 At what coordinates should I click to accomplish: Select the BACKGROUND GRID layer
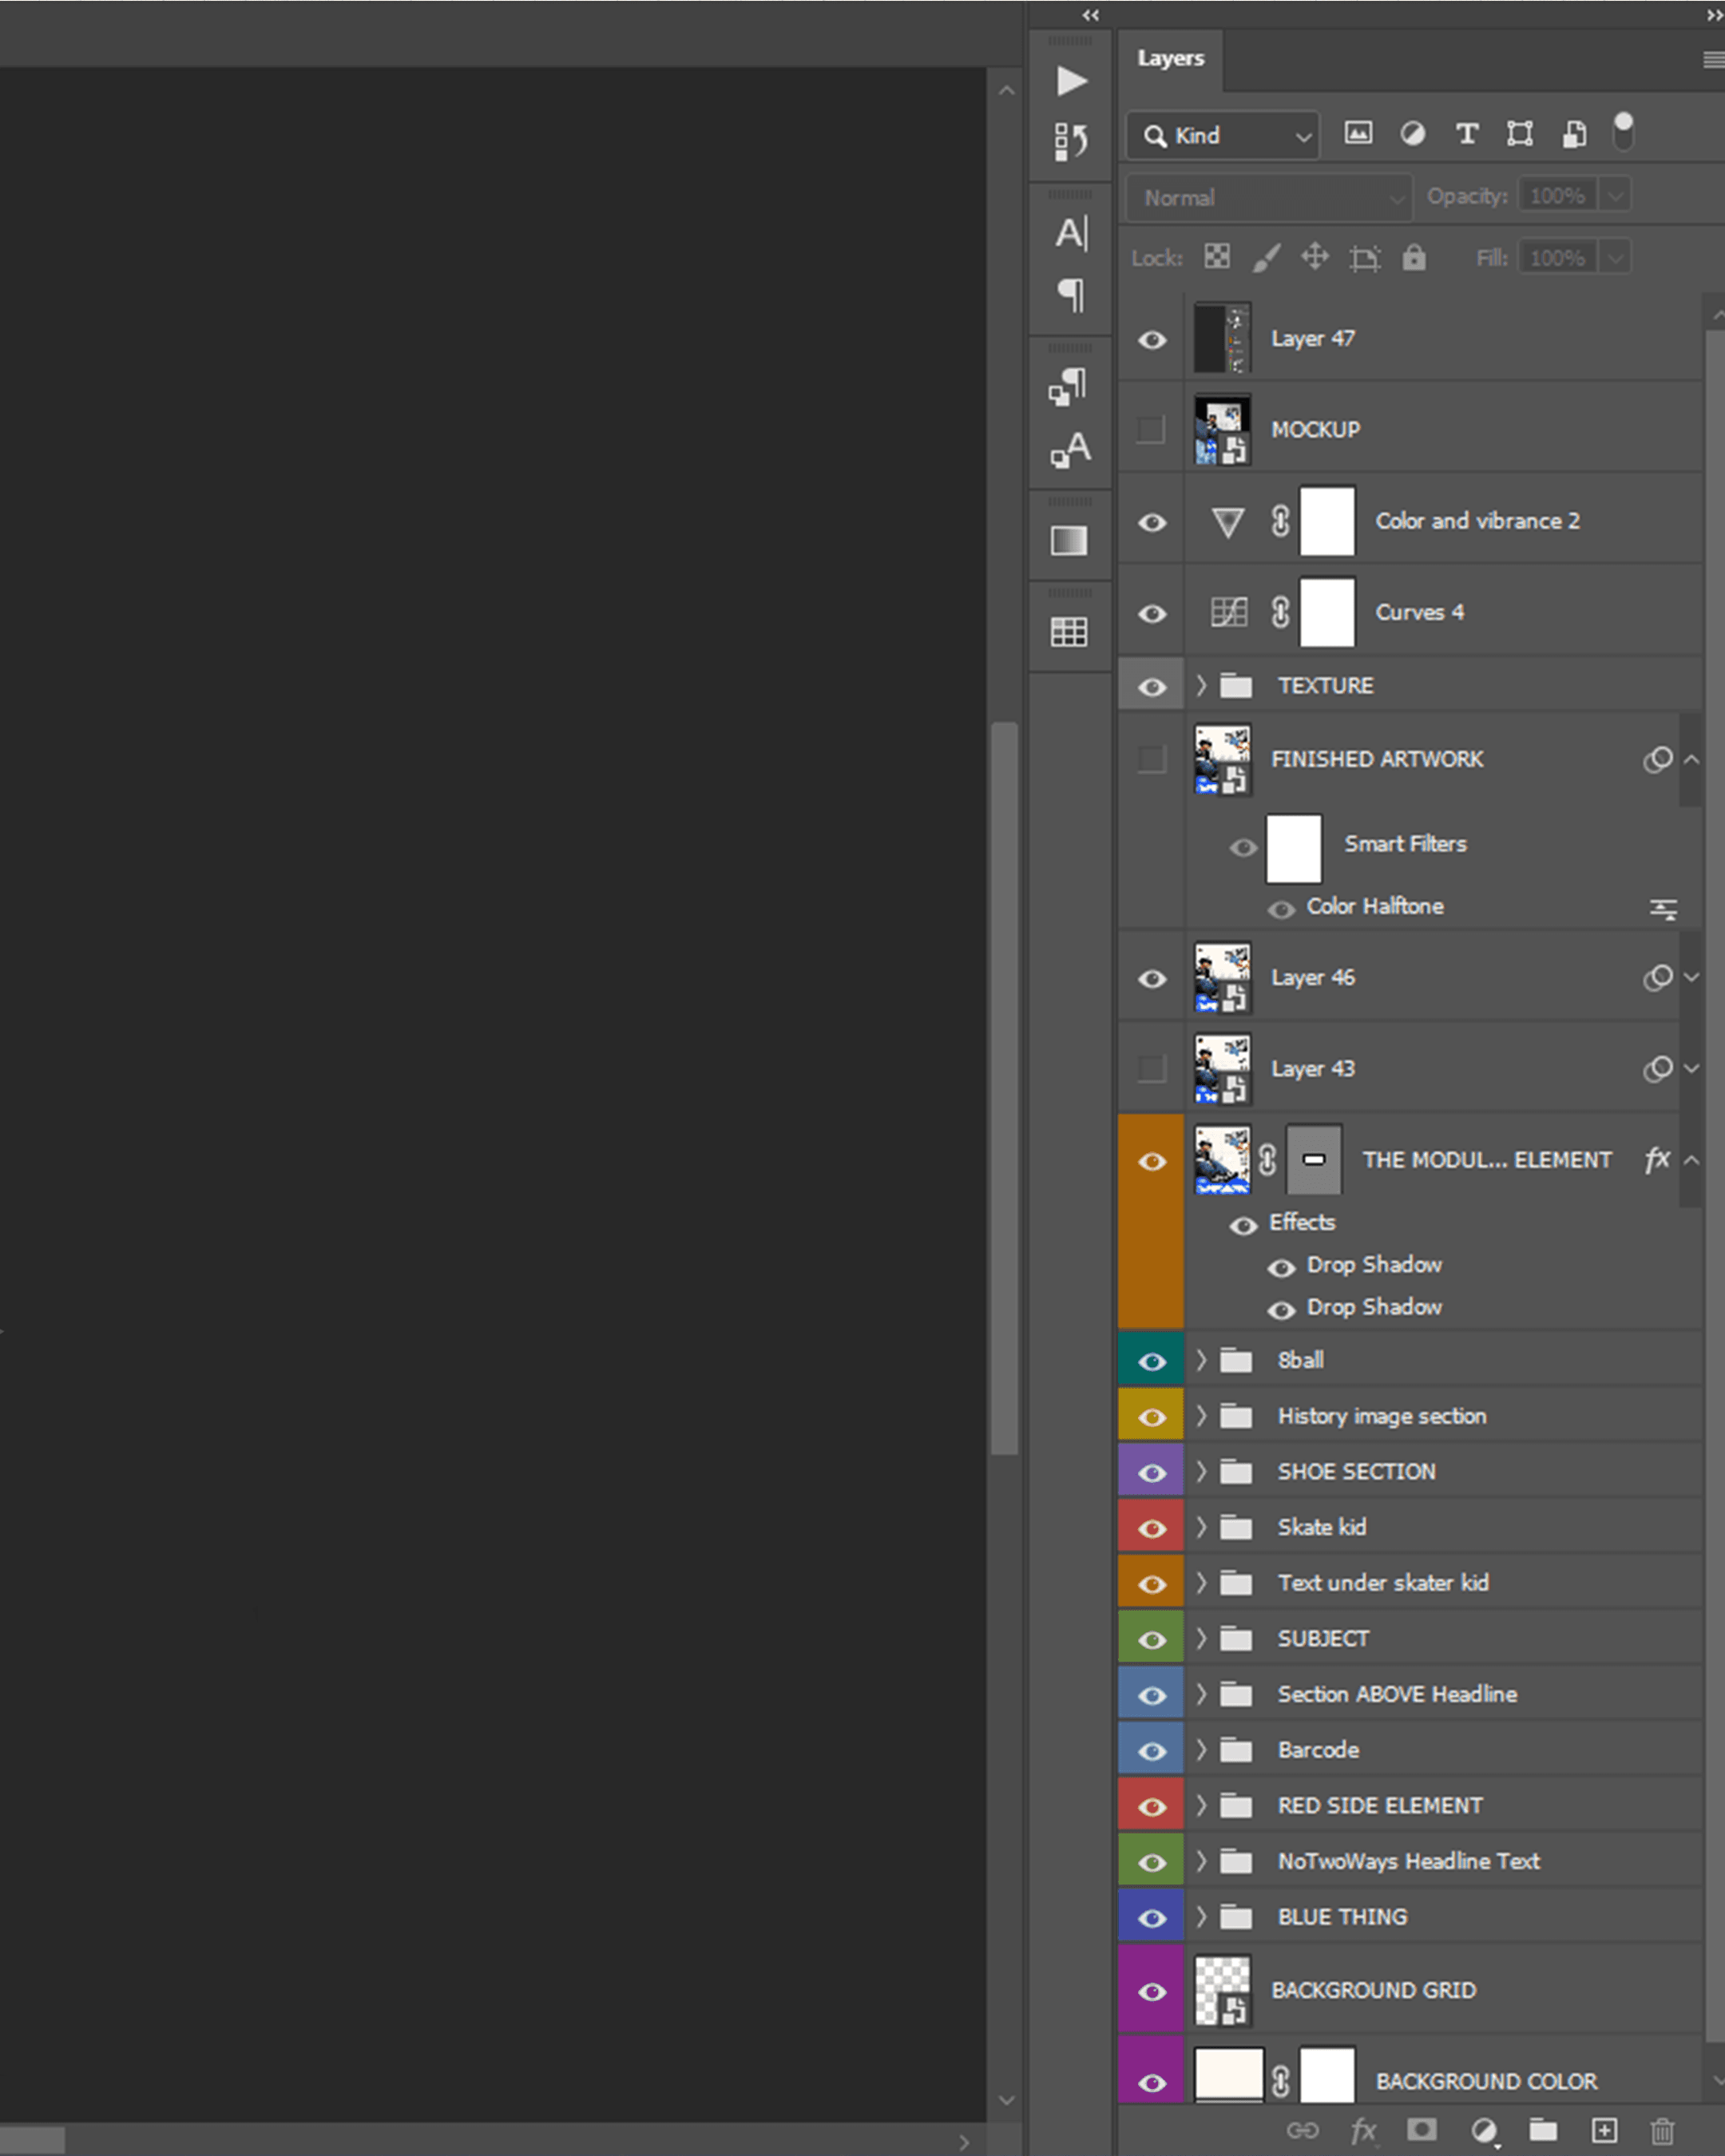tap(1373, 1990)
